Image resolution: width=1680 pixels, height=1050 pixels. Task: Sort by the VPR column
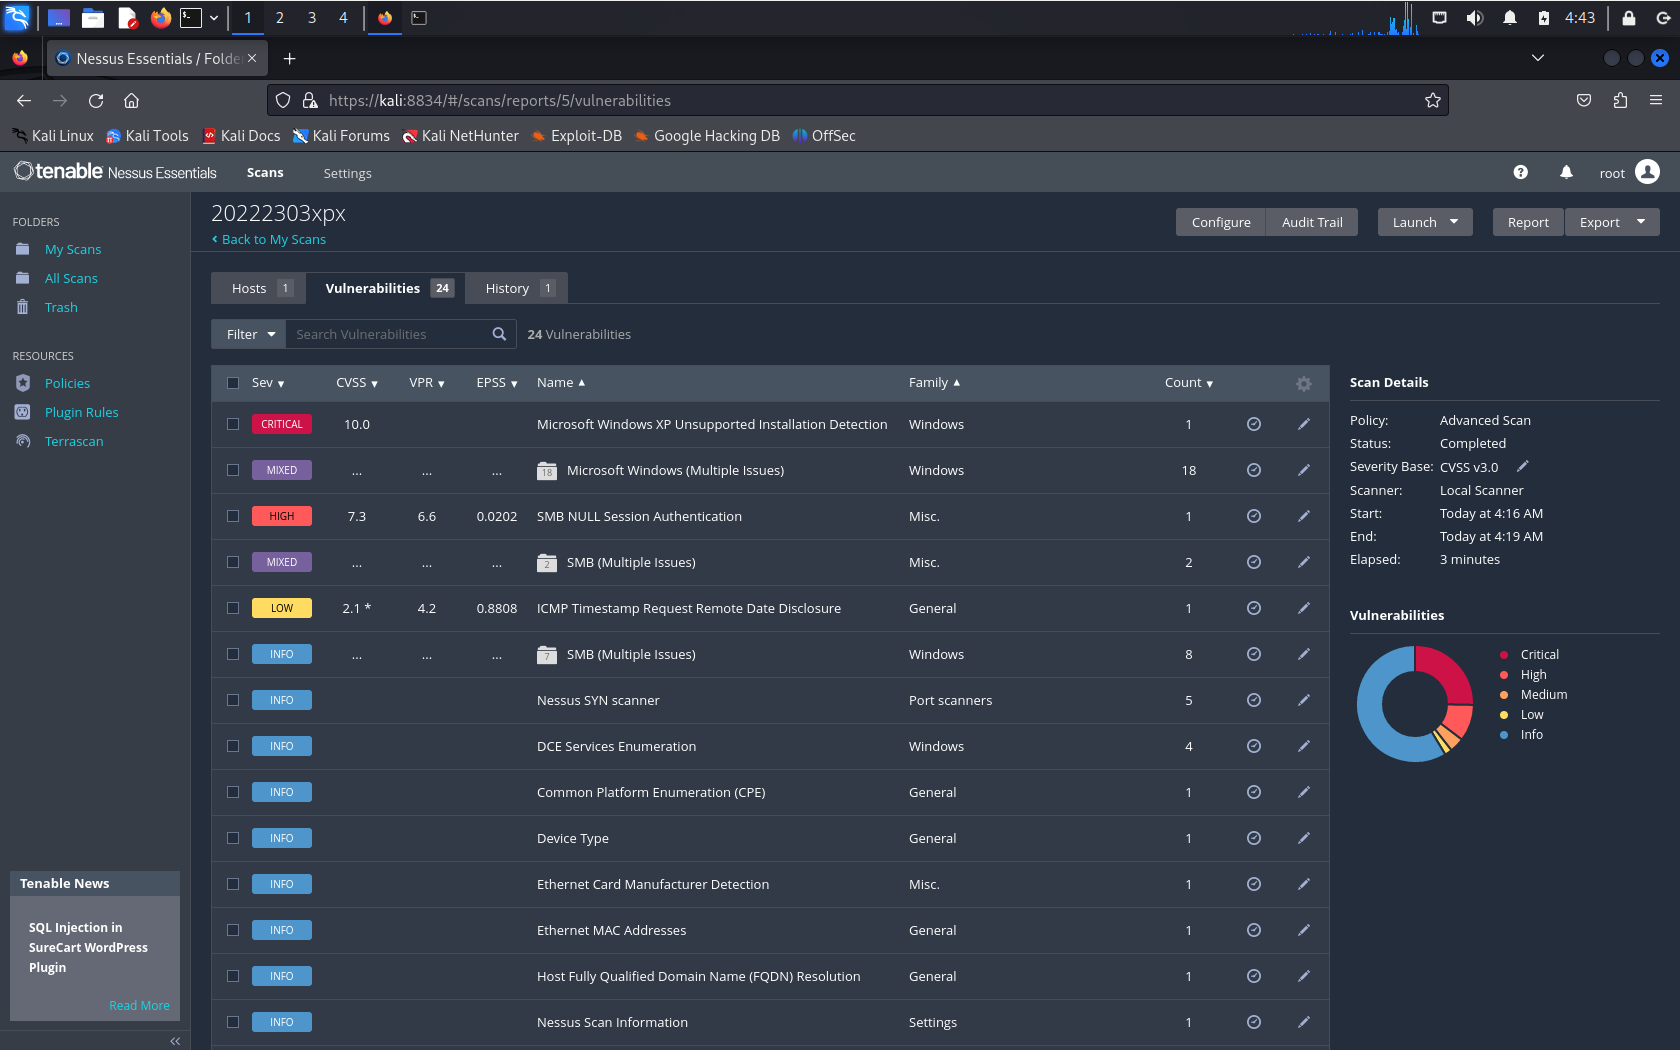click(427, 383)
